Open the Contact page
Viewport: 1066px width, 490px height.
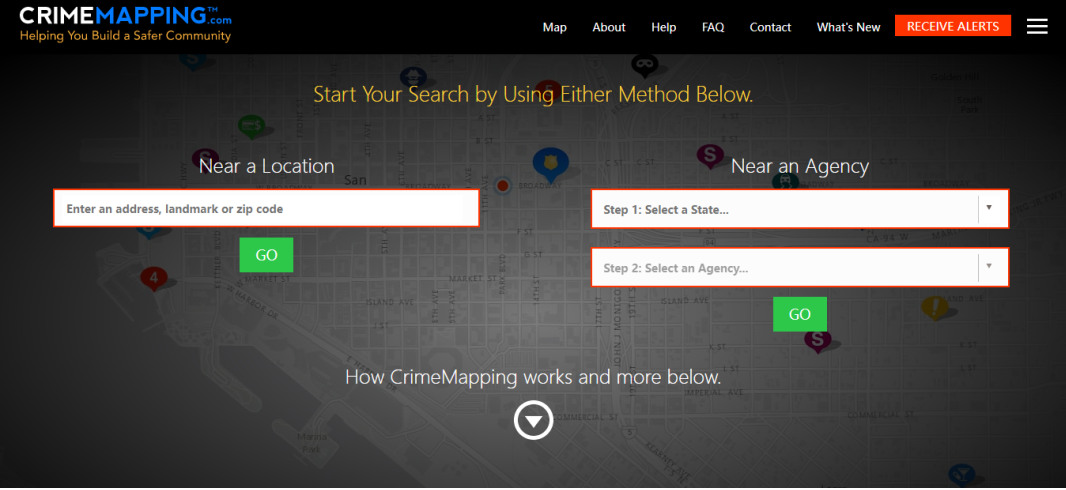click(x=770, y=27)
